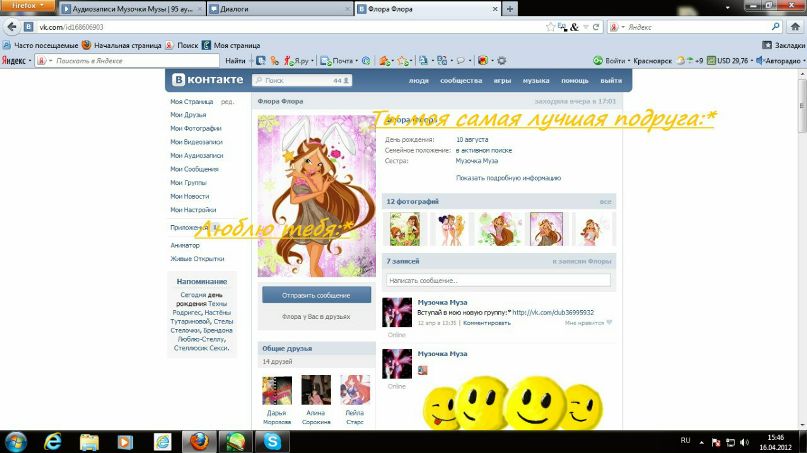807x453 pixels.
Task: Open сообщества in VK top menu
Action: point(461,81)
